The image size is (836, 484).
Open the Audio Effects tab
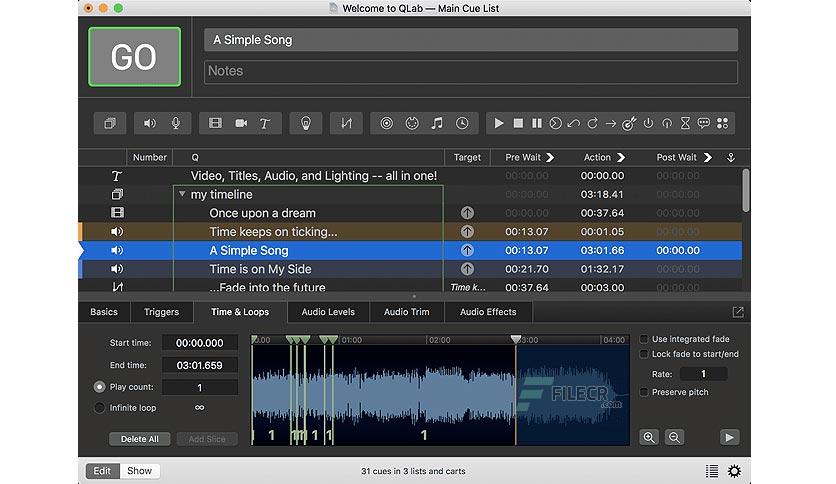[x=488, y=312]
